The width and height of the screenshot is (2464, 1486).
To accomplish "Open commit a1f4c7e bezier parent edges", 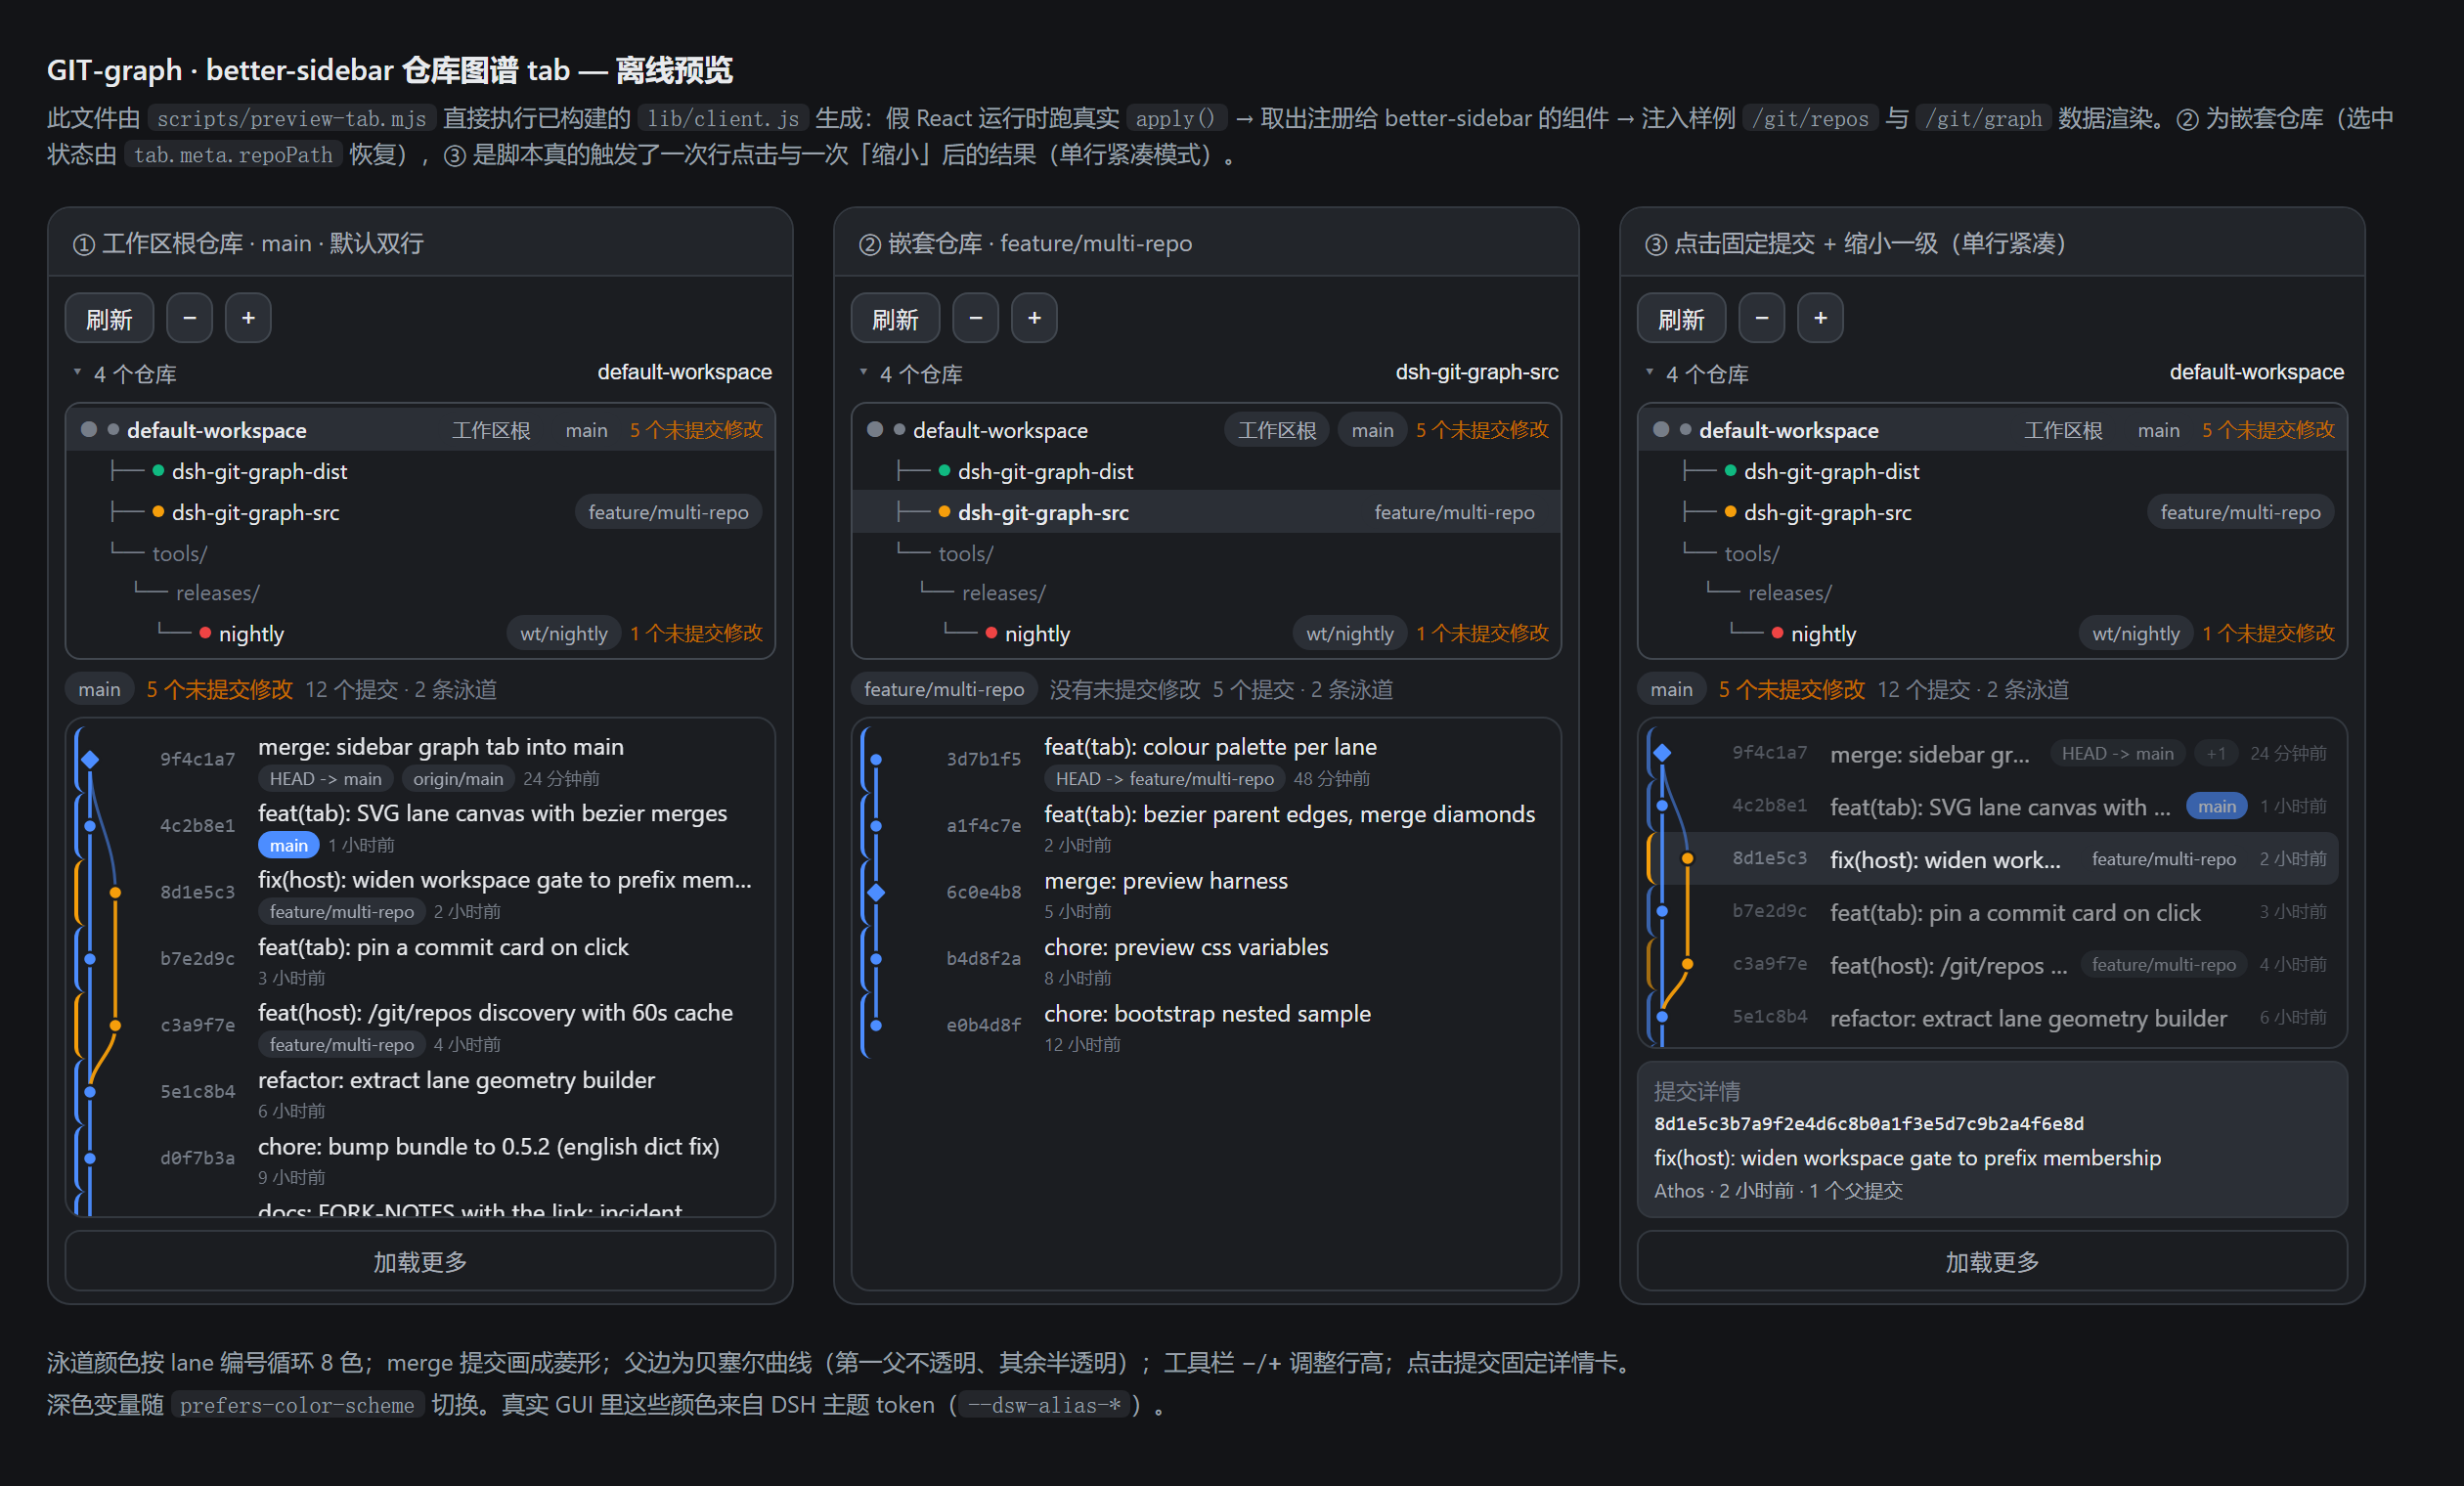I will coord(1206,826).
